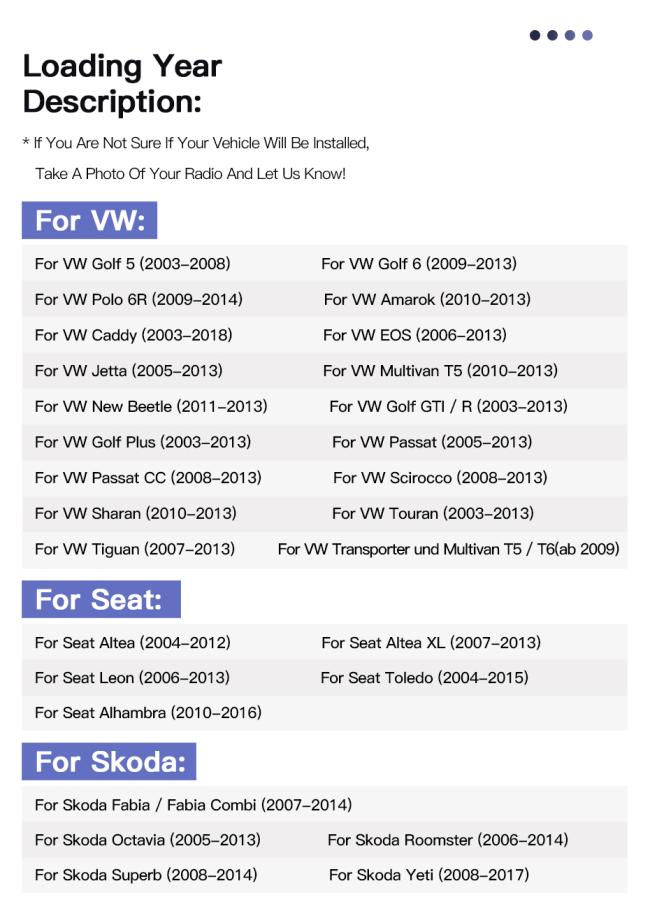Choose Skoda Fabia / Fabia Combi (2007–2014) entry
650x902 pixels.
[193, 805]
